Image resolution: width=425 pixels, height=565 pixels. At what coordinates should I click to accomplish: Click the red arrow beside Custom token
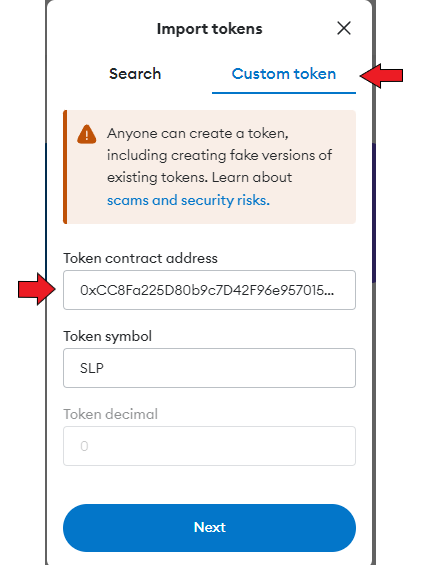click(381, 76)
